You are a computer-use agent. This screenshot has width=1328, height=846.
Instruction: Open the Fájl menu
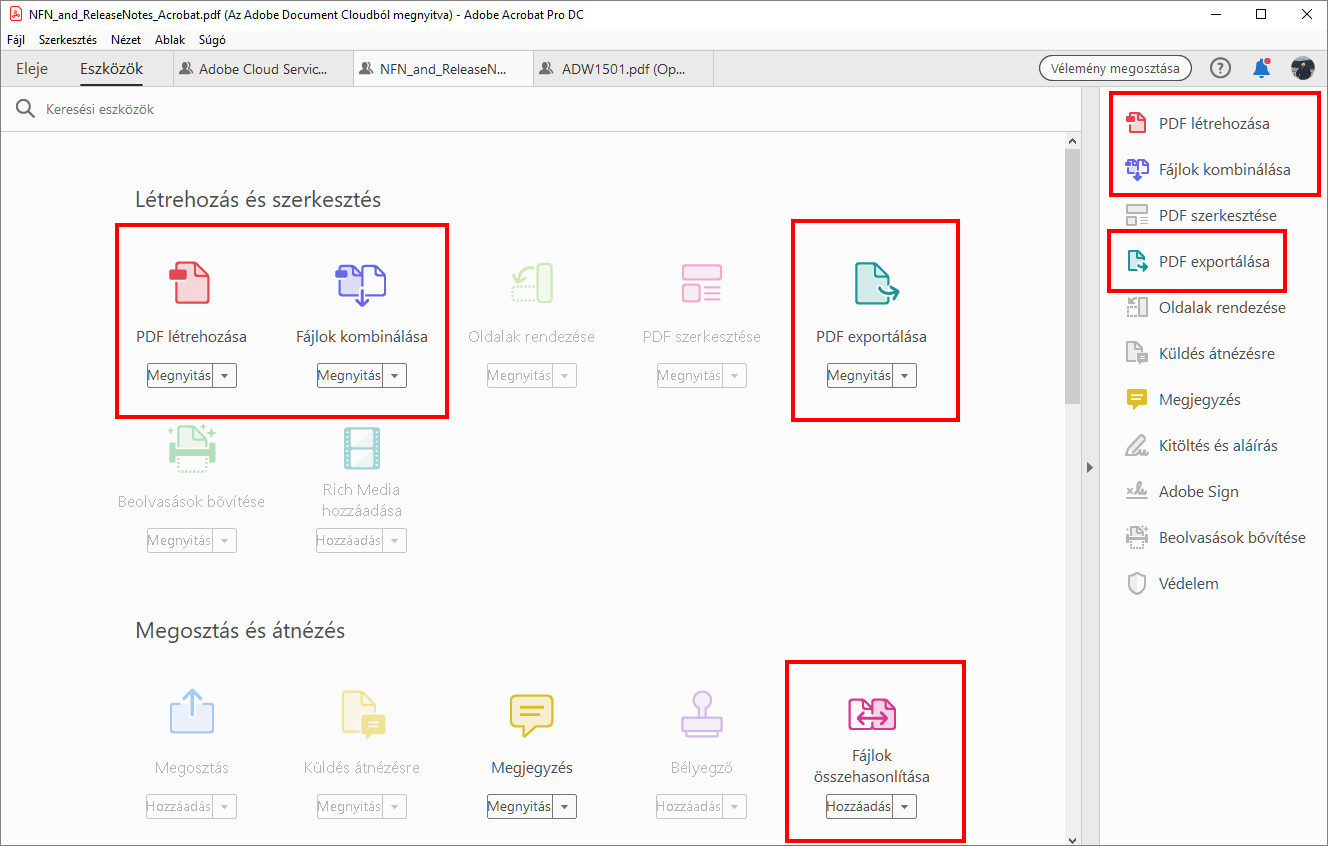(16, 40)
